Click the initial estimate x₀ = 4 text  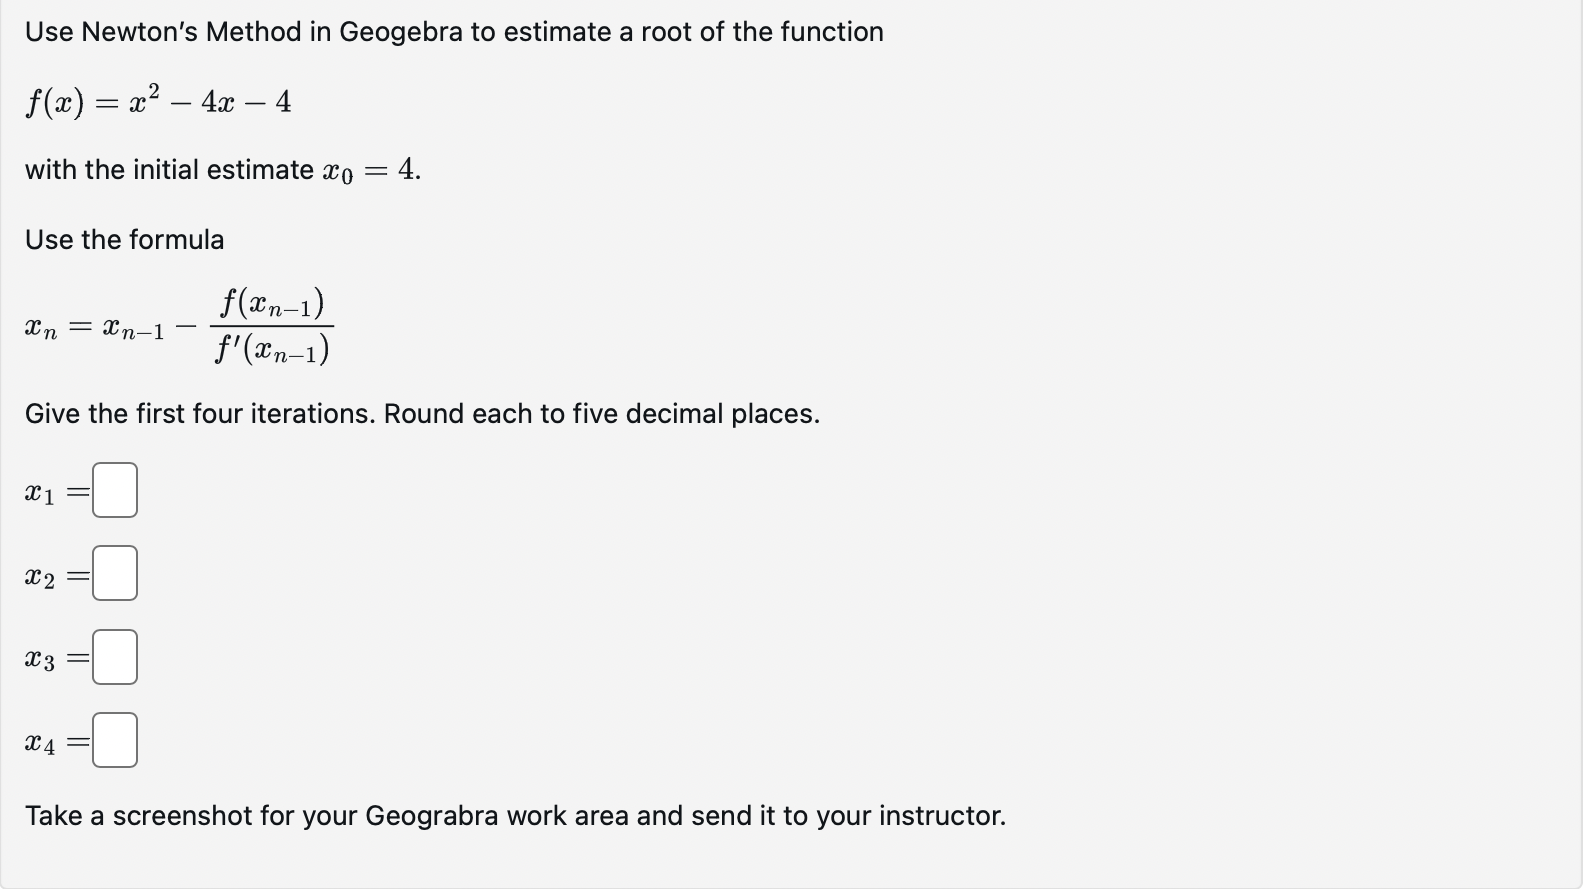pyautogui.click(x=220, y=168)
